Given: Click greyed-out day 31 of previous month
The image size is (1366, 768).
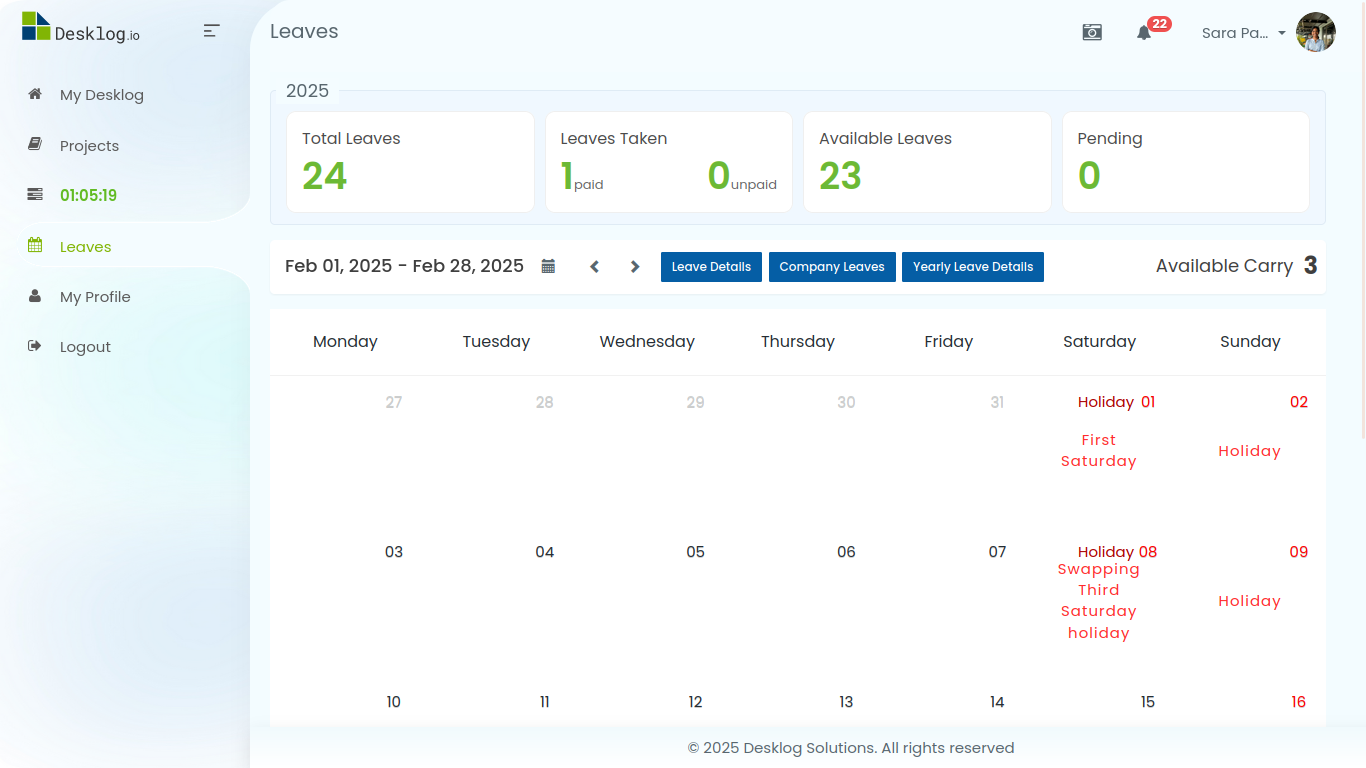Looking at the screenshot, I should pos(997,402).
